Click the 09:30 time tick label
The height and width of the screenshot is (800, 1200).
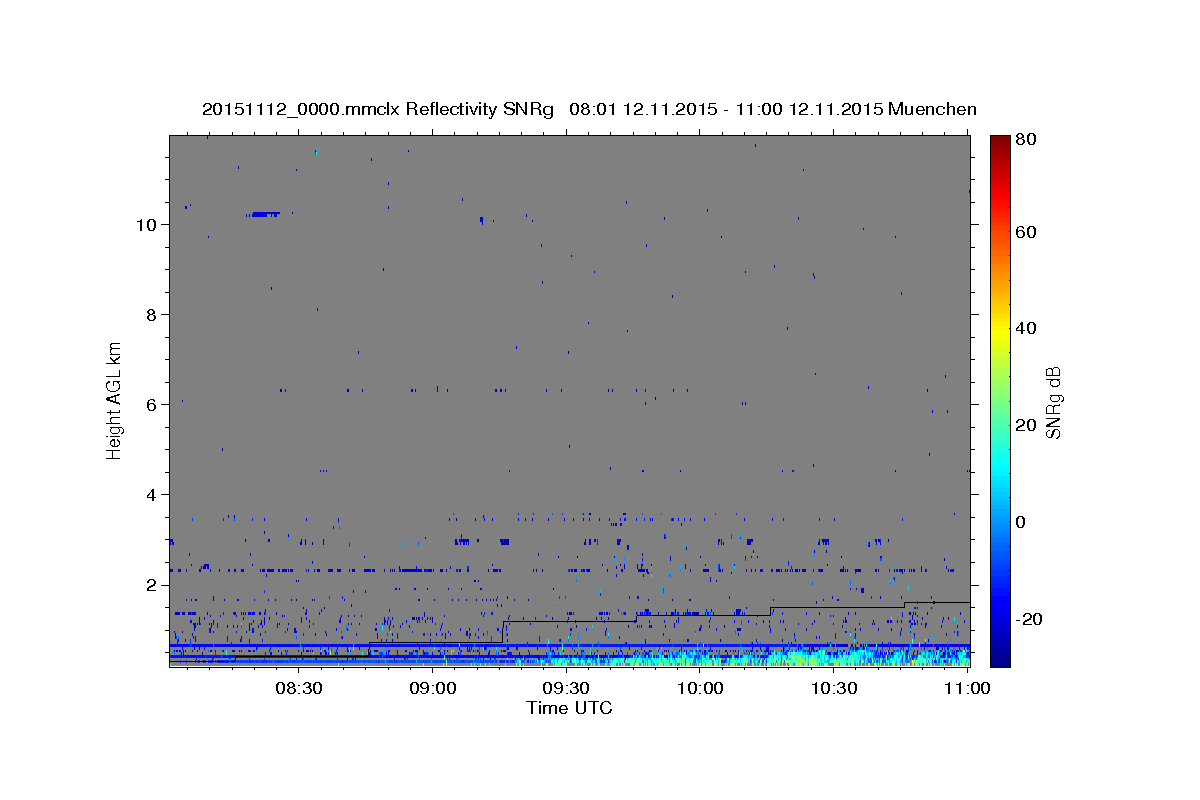tap(566, 688)
